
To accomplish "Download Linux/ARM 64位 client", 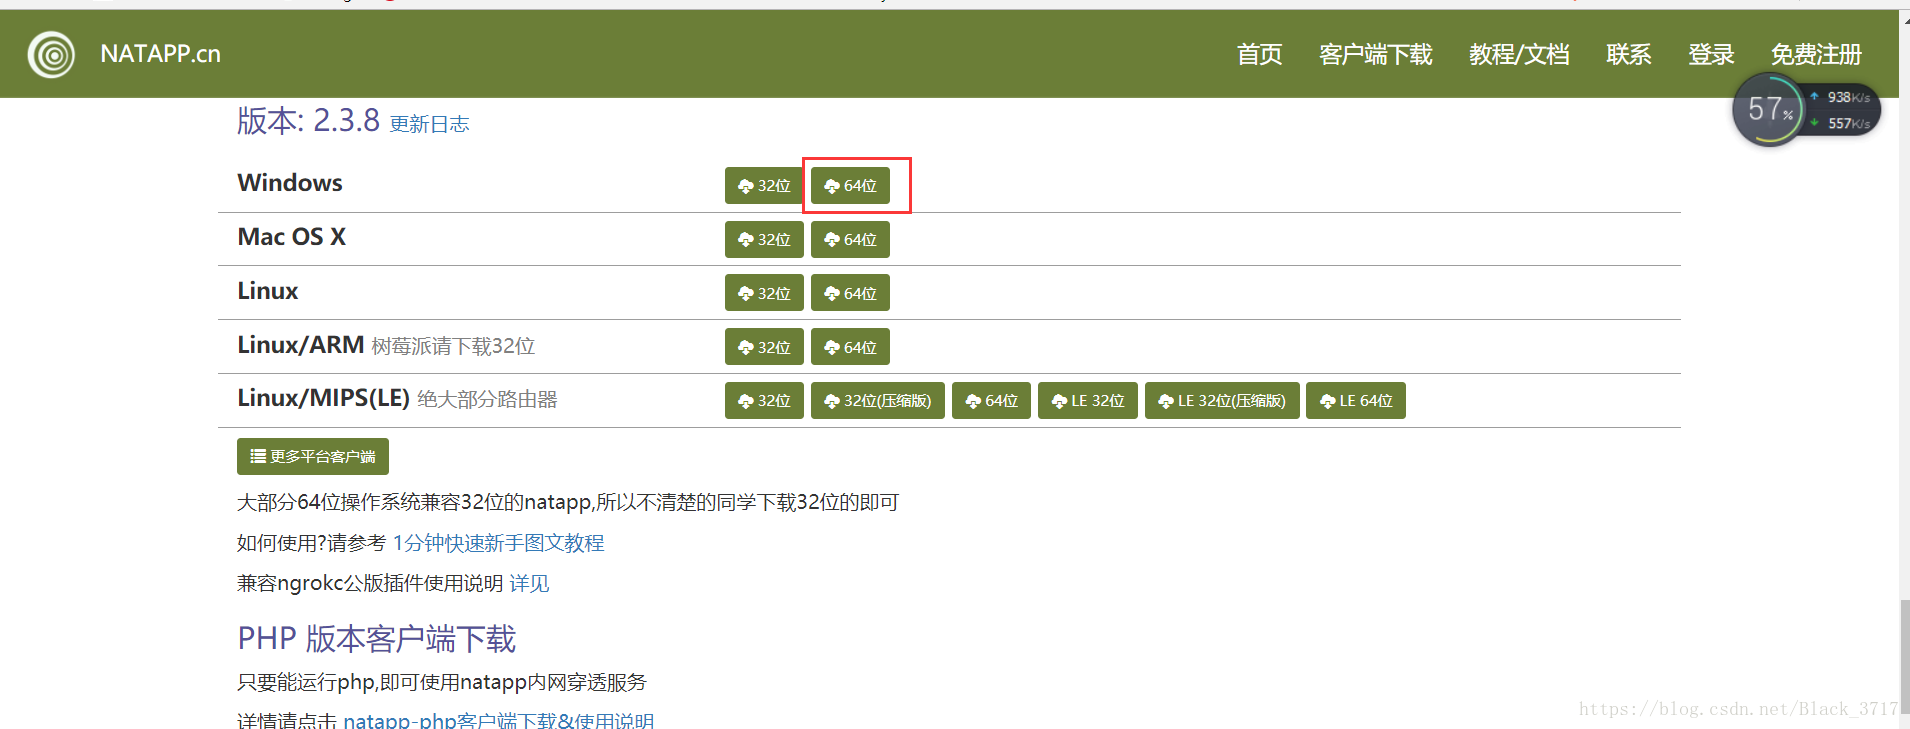I will [850, 347].
